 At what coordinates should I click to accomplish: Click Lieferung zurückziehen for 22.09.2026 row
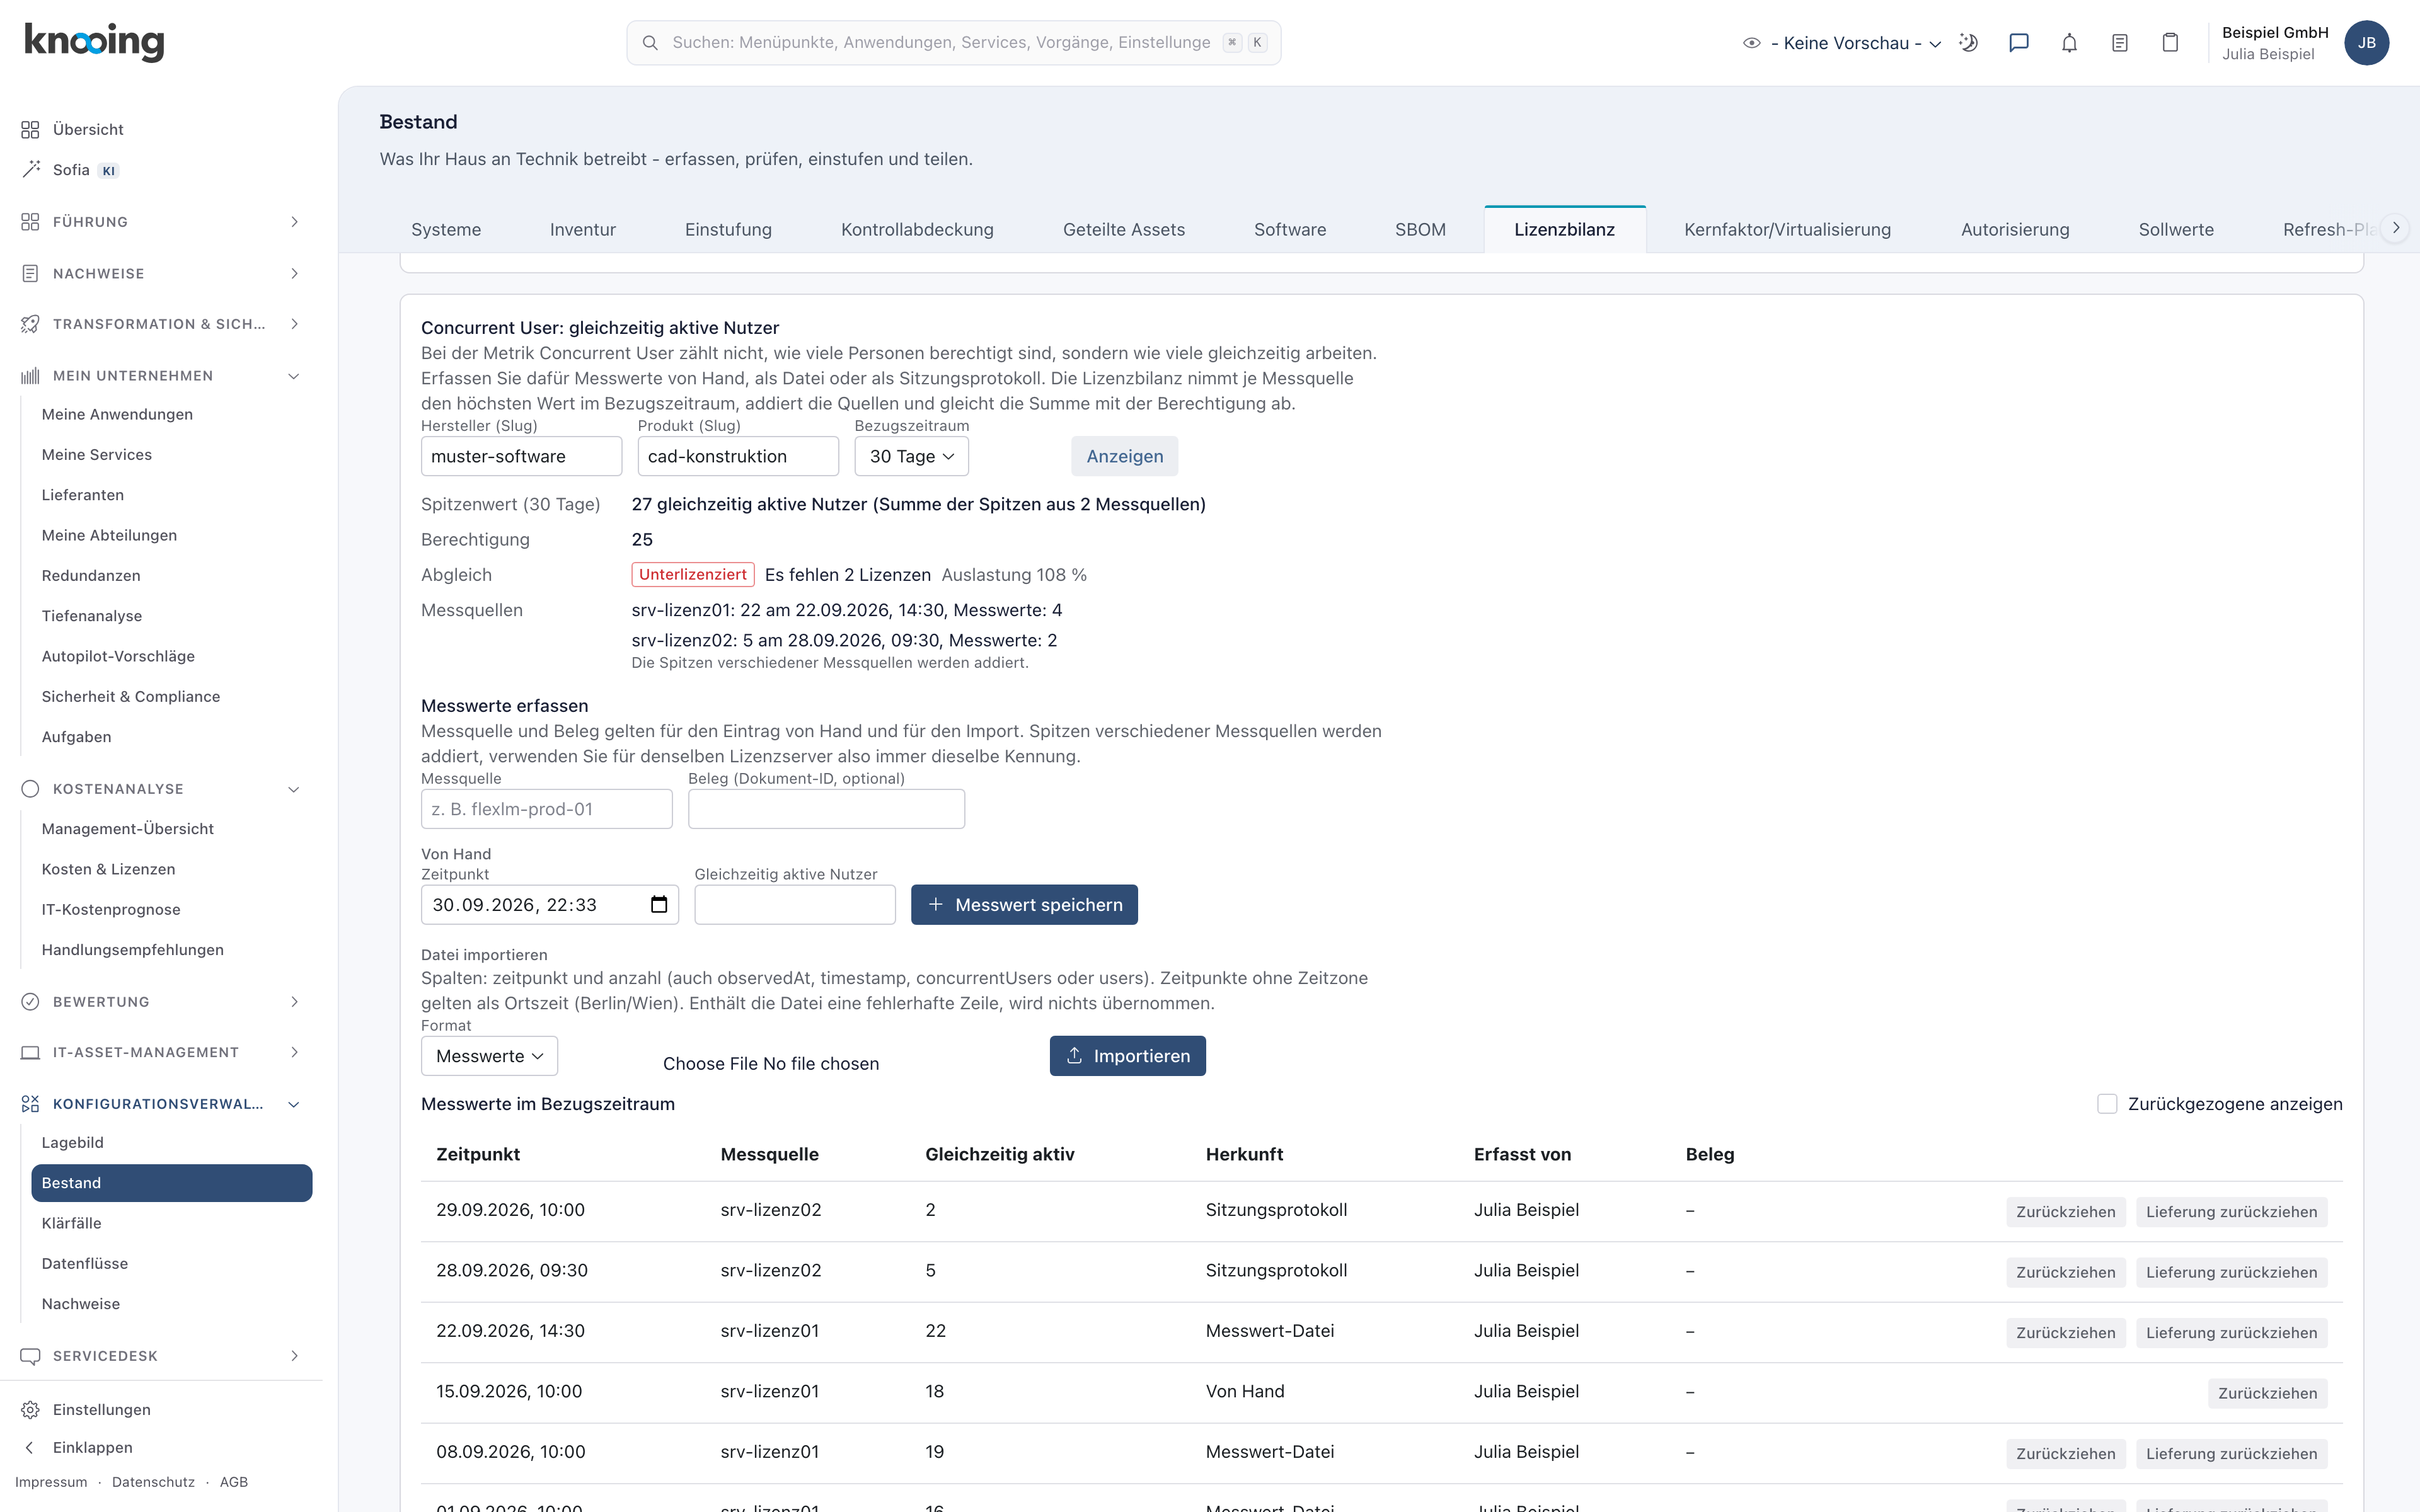[x=2231, y=1333]
